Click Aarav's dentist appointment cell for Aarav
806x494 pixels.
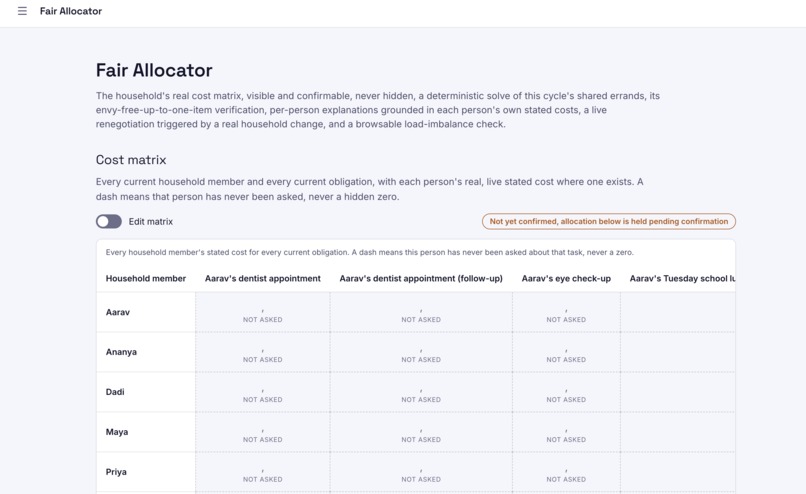[x=263, y=312]
